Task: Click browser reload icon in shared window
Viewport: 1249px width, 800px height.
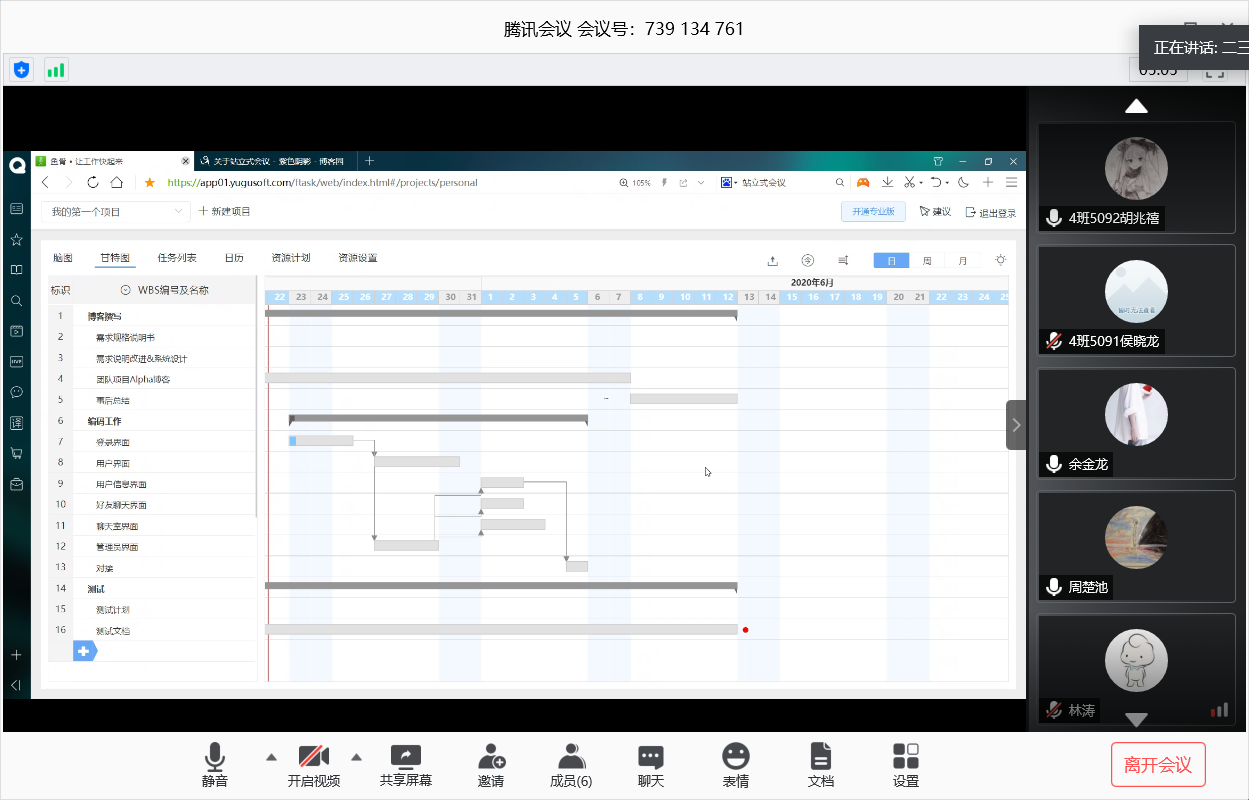Action: [x=93, y=182]
